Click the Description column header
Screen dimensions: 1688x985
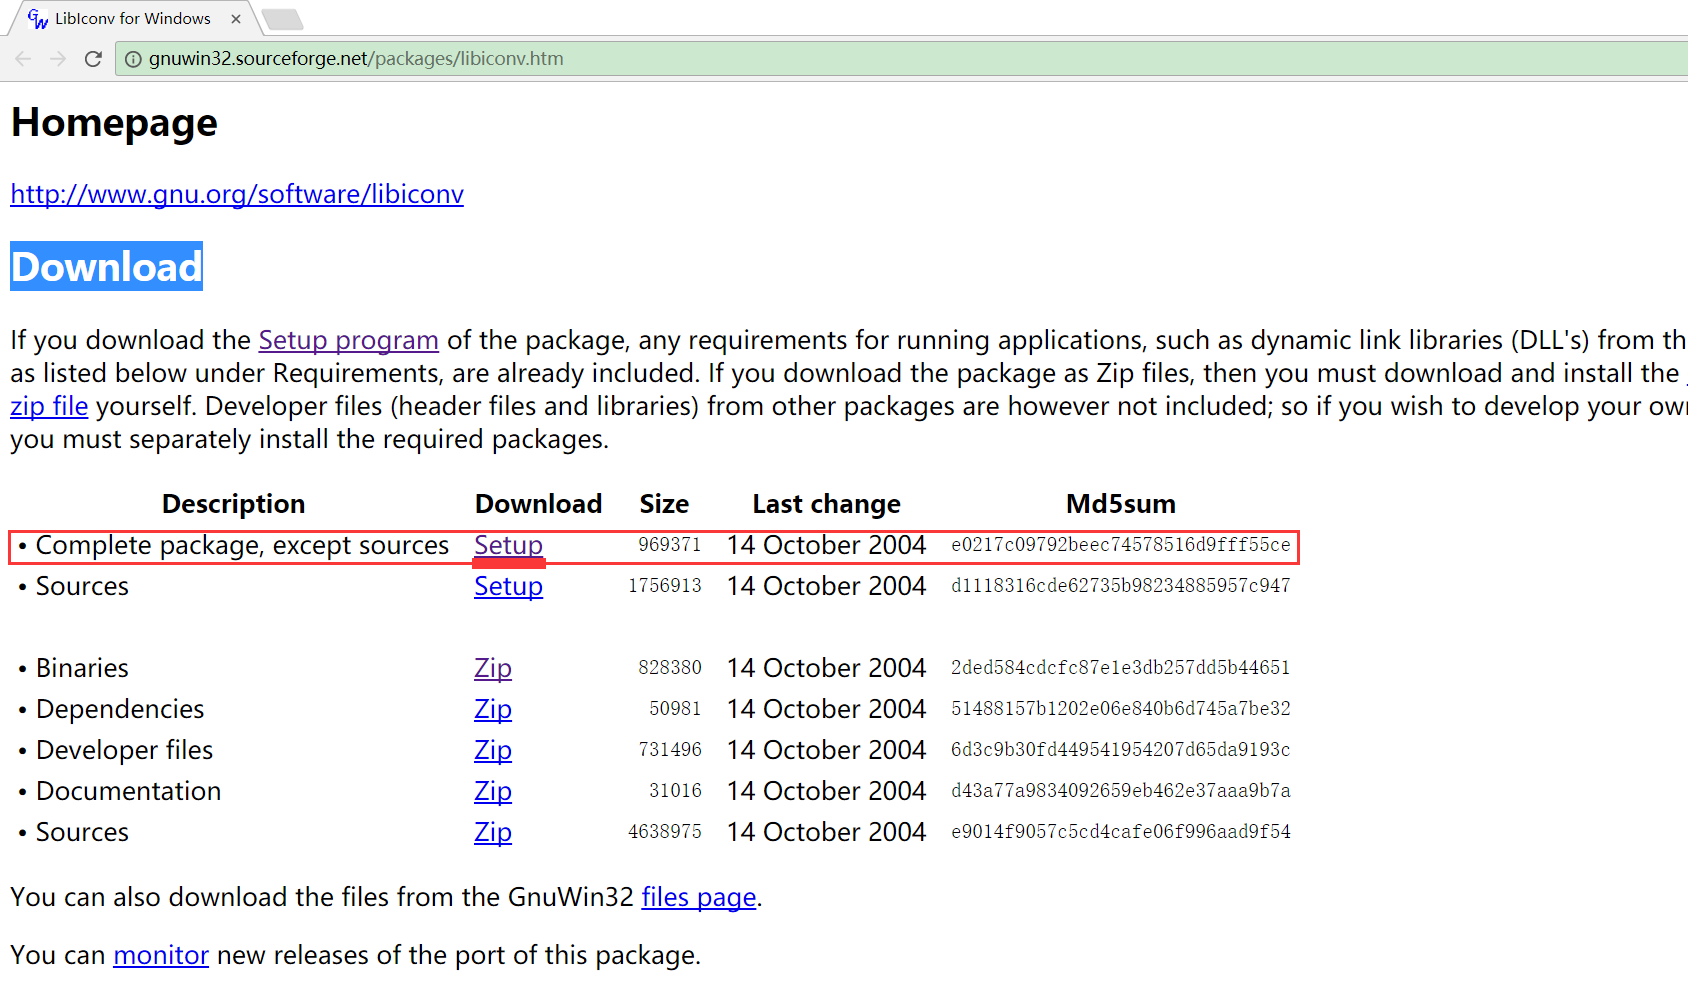(x=234, y=504)
